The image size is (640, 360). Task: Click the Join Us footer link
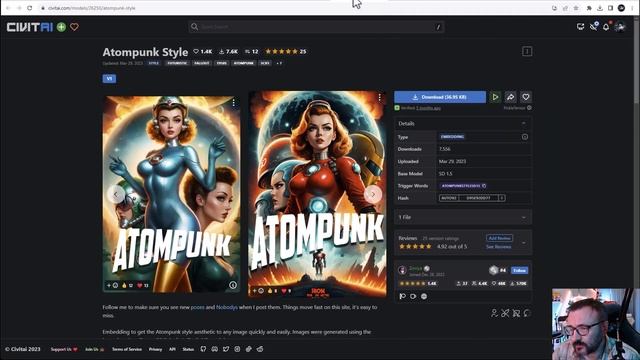click(95, 349)
